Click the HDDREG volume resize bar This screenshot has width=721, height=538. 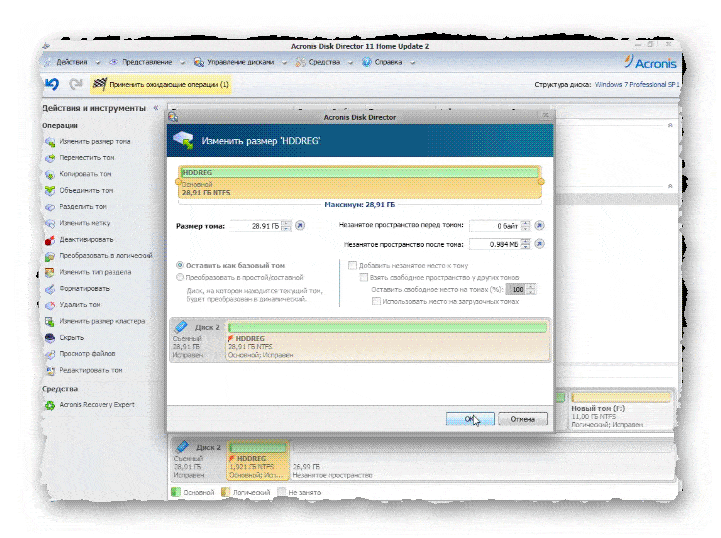pos(360,182)
